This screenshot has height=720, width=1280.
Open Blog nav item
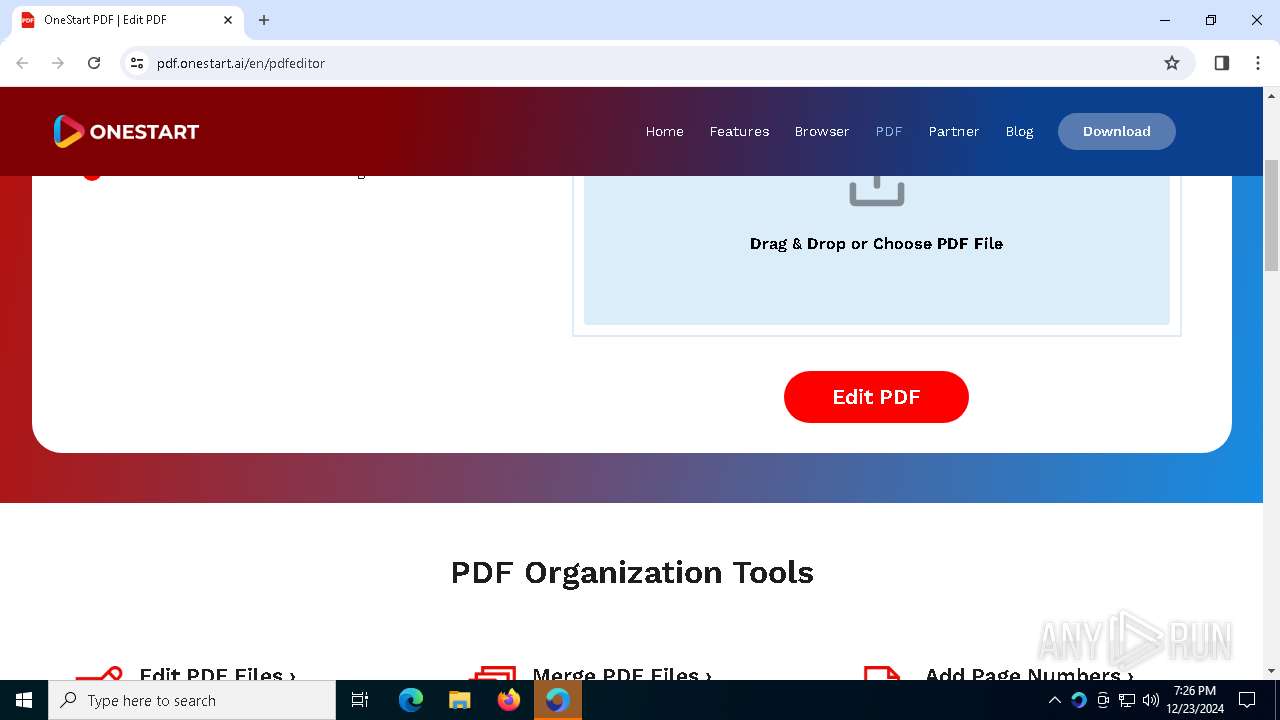(x=1019, y=131)
